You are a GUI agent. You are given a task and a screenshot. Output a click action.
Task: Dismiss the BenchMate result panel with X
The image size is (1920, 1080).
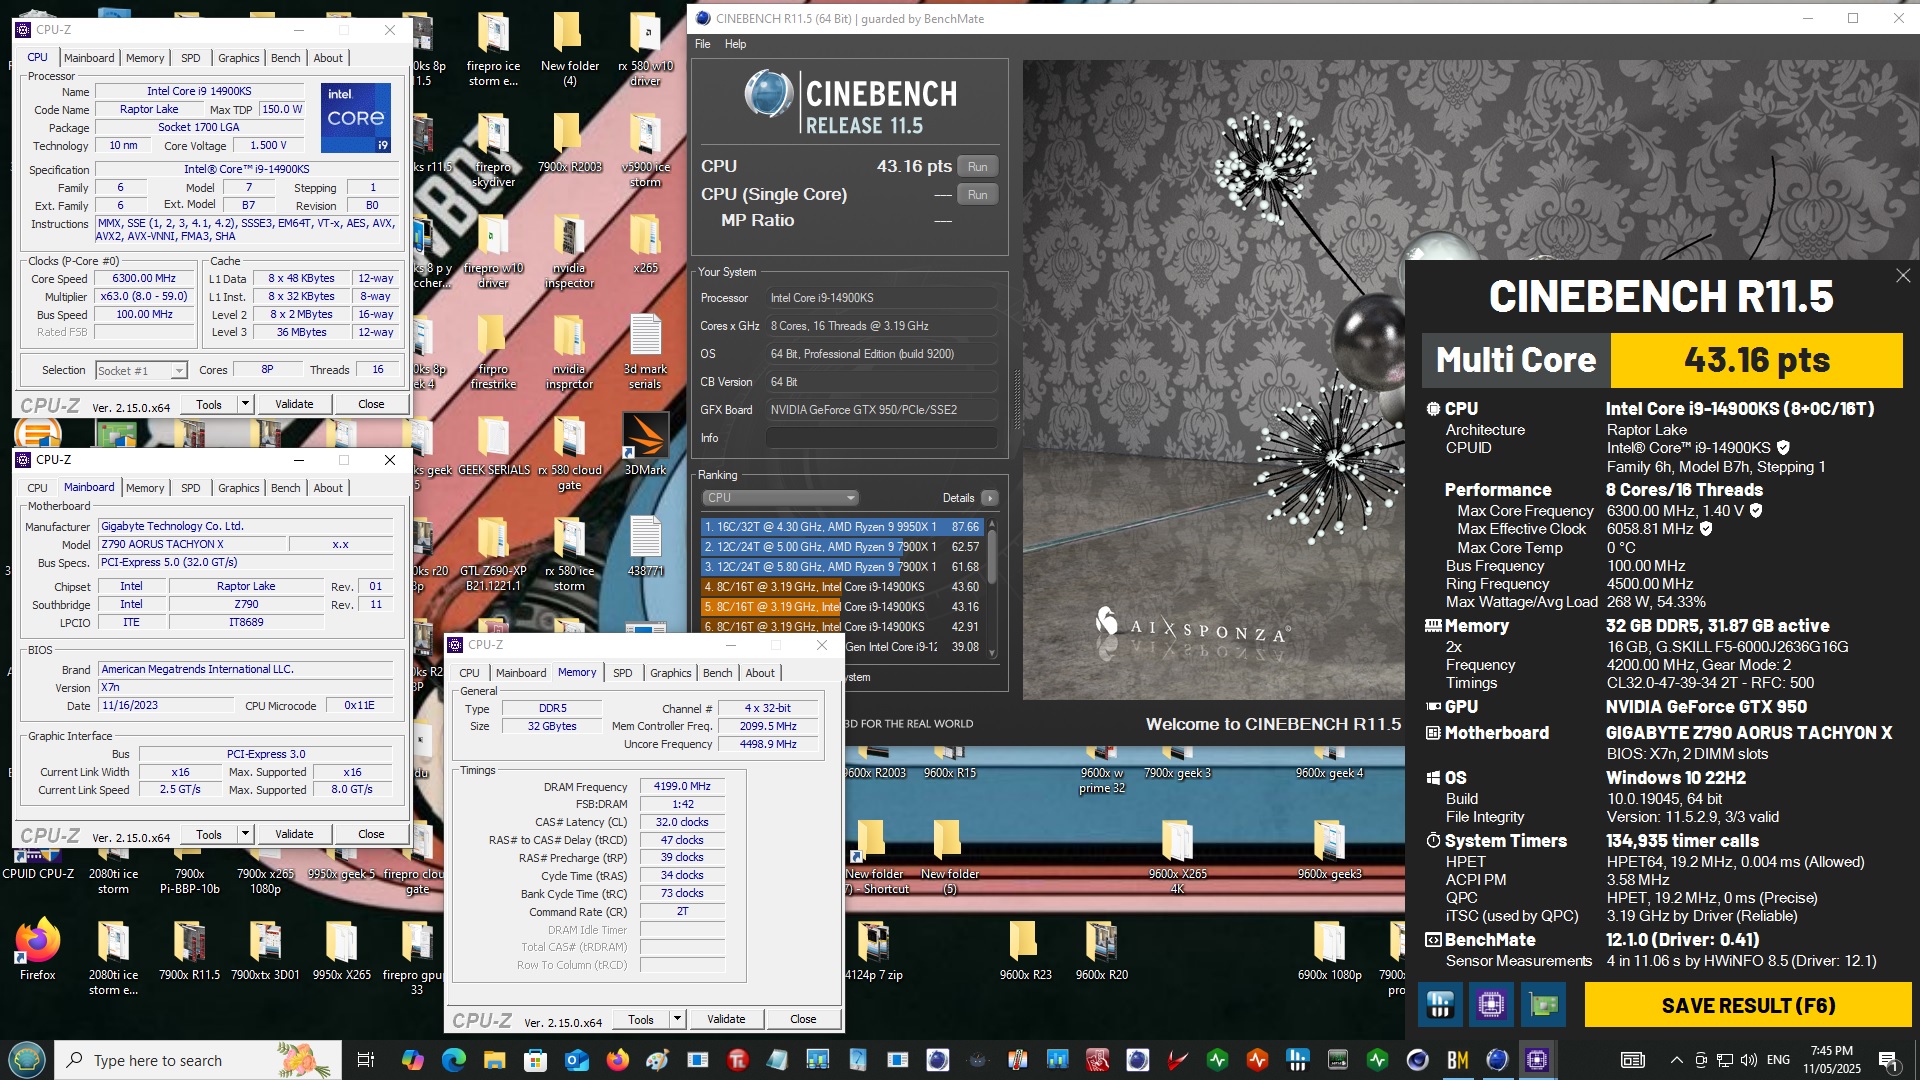1903,275
